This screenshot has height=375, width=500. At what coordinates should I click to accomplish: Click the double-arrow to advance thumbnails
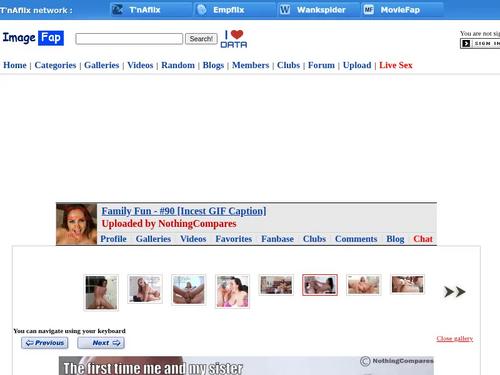(x=455, y=292)
